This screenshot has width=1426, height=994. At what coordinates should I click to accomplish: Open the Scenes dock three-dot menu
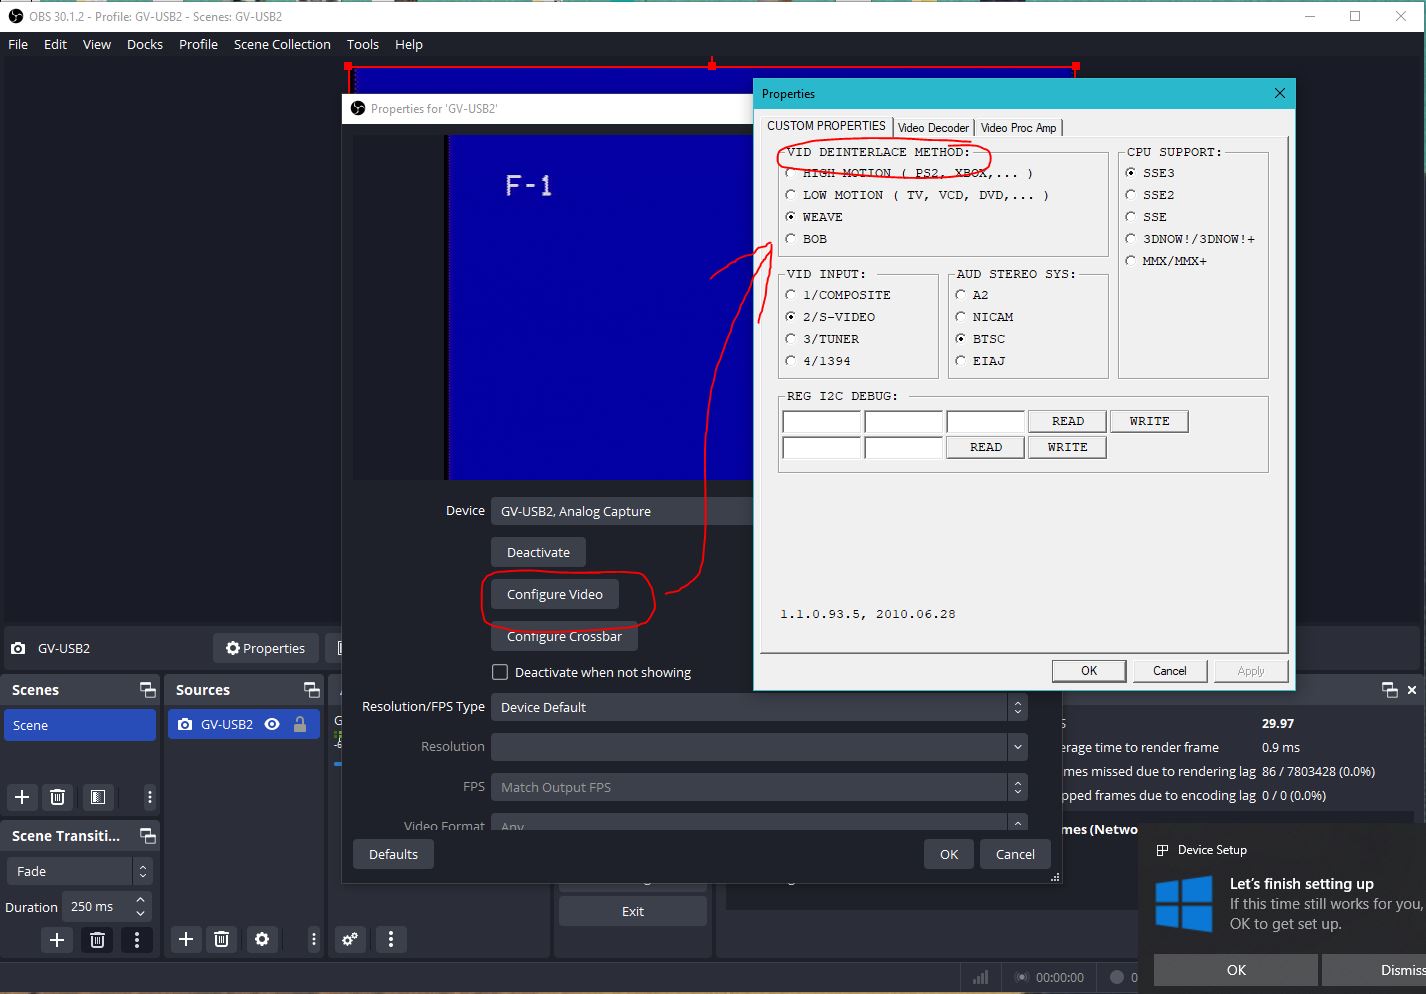(x=149, y=797)
